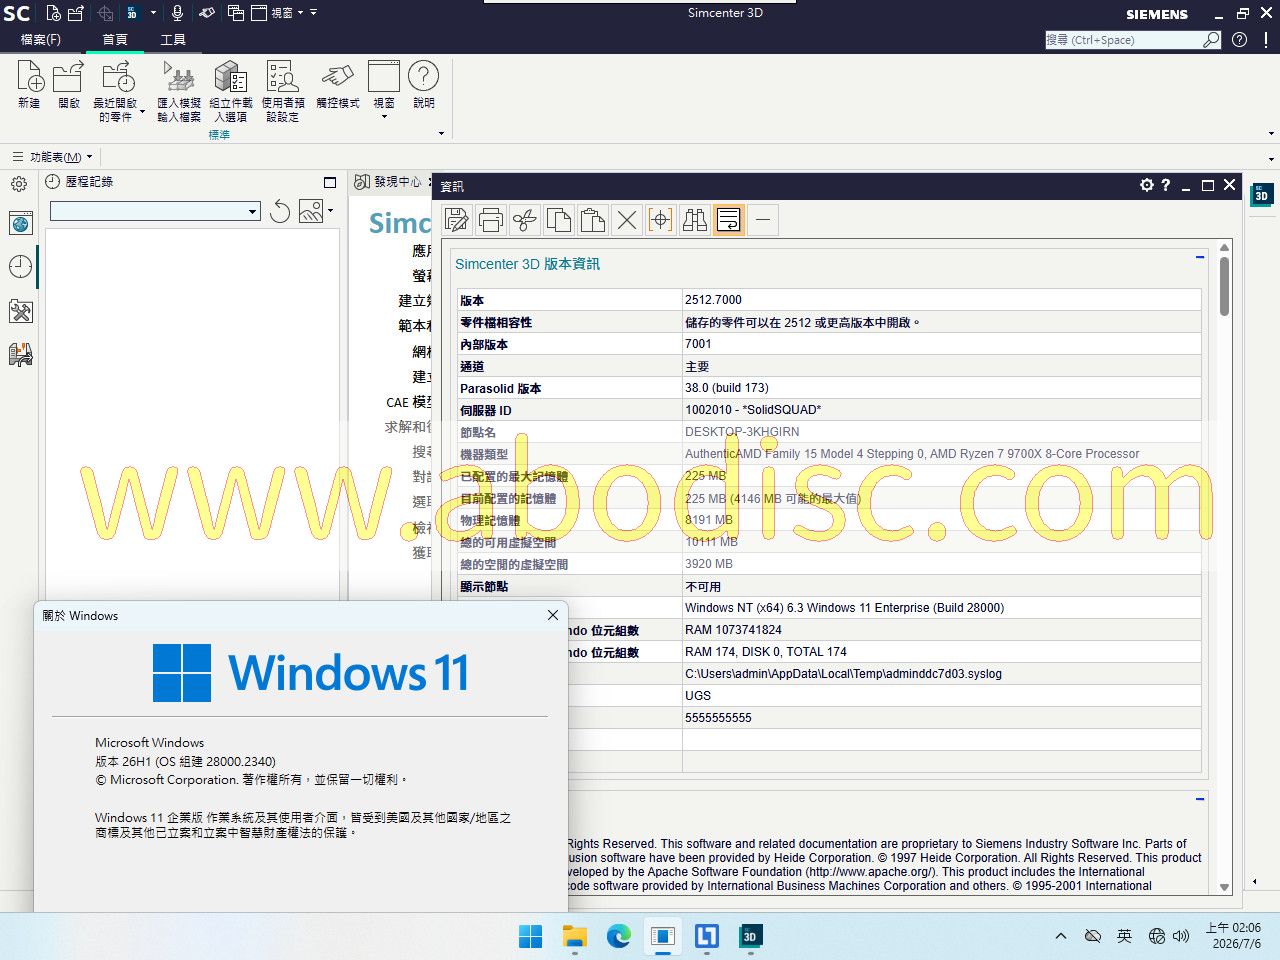The image size is (1280, 960).
Task: Open User Defaults (使用者預設設定)
Action: tap(283, 91)
